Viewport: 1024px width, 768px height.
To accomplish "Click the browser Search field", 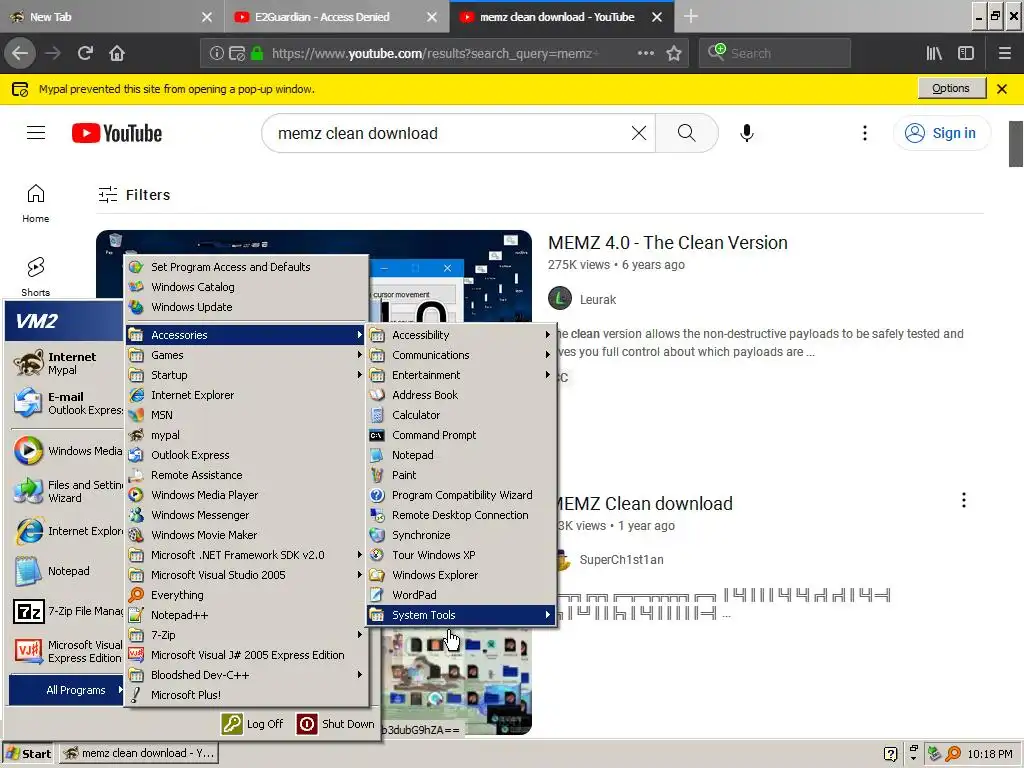I will [775, 53].
